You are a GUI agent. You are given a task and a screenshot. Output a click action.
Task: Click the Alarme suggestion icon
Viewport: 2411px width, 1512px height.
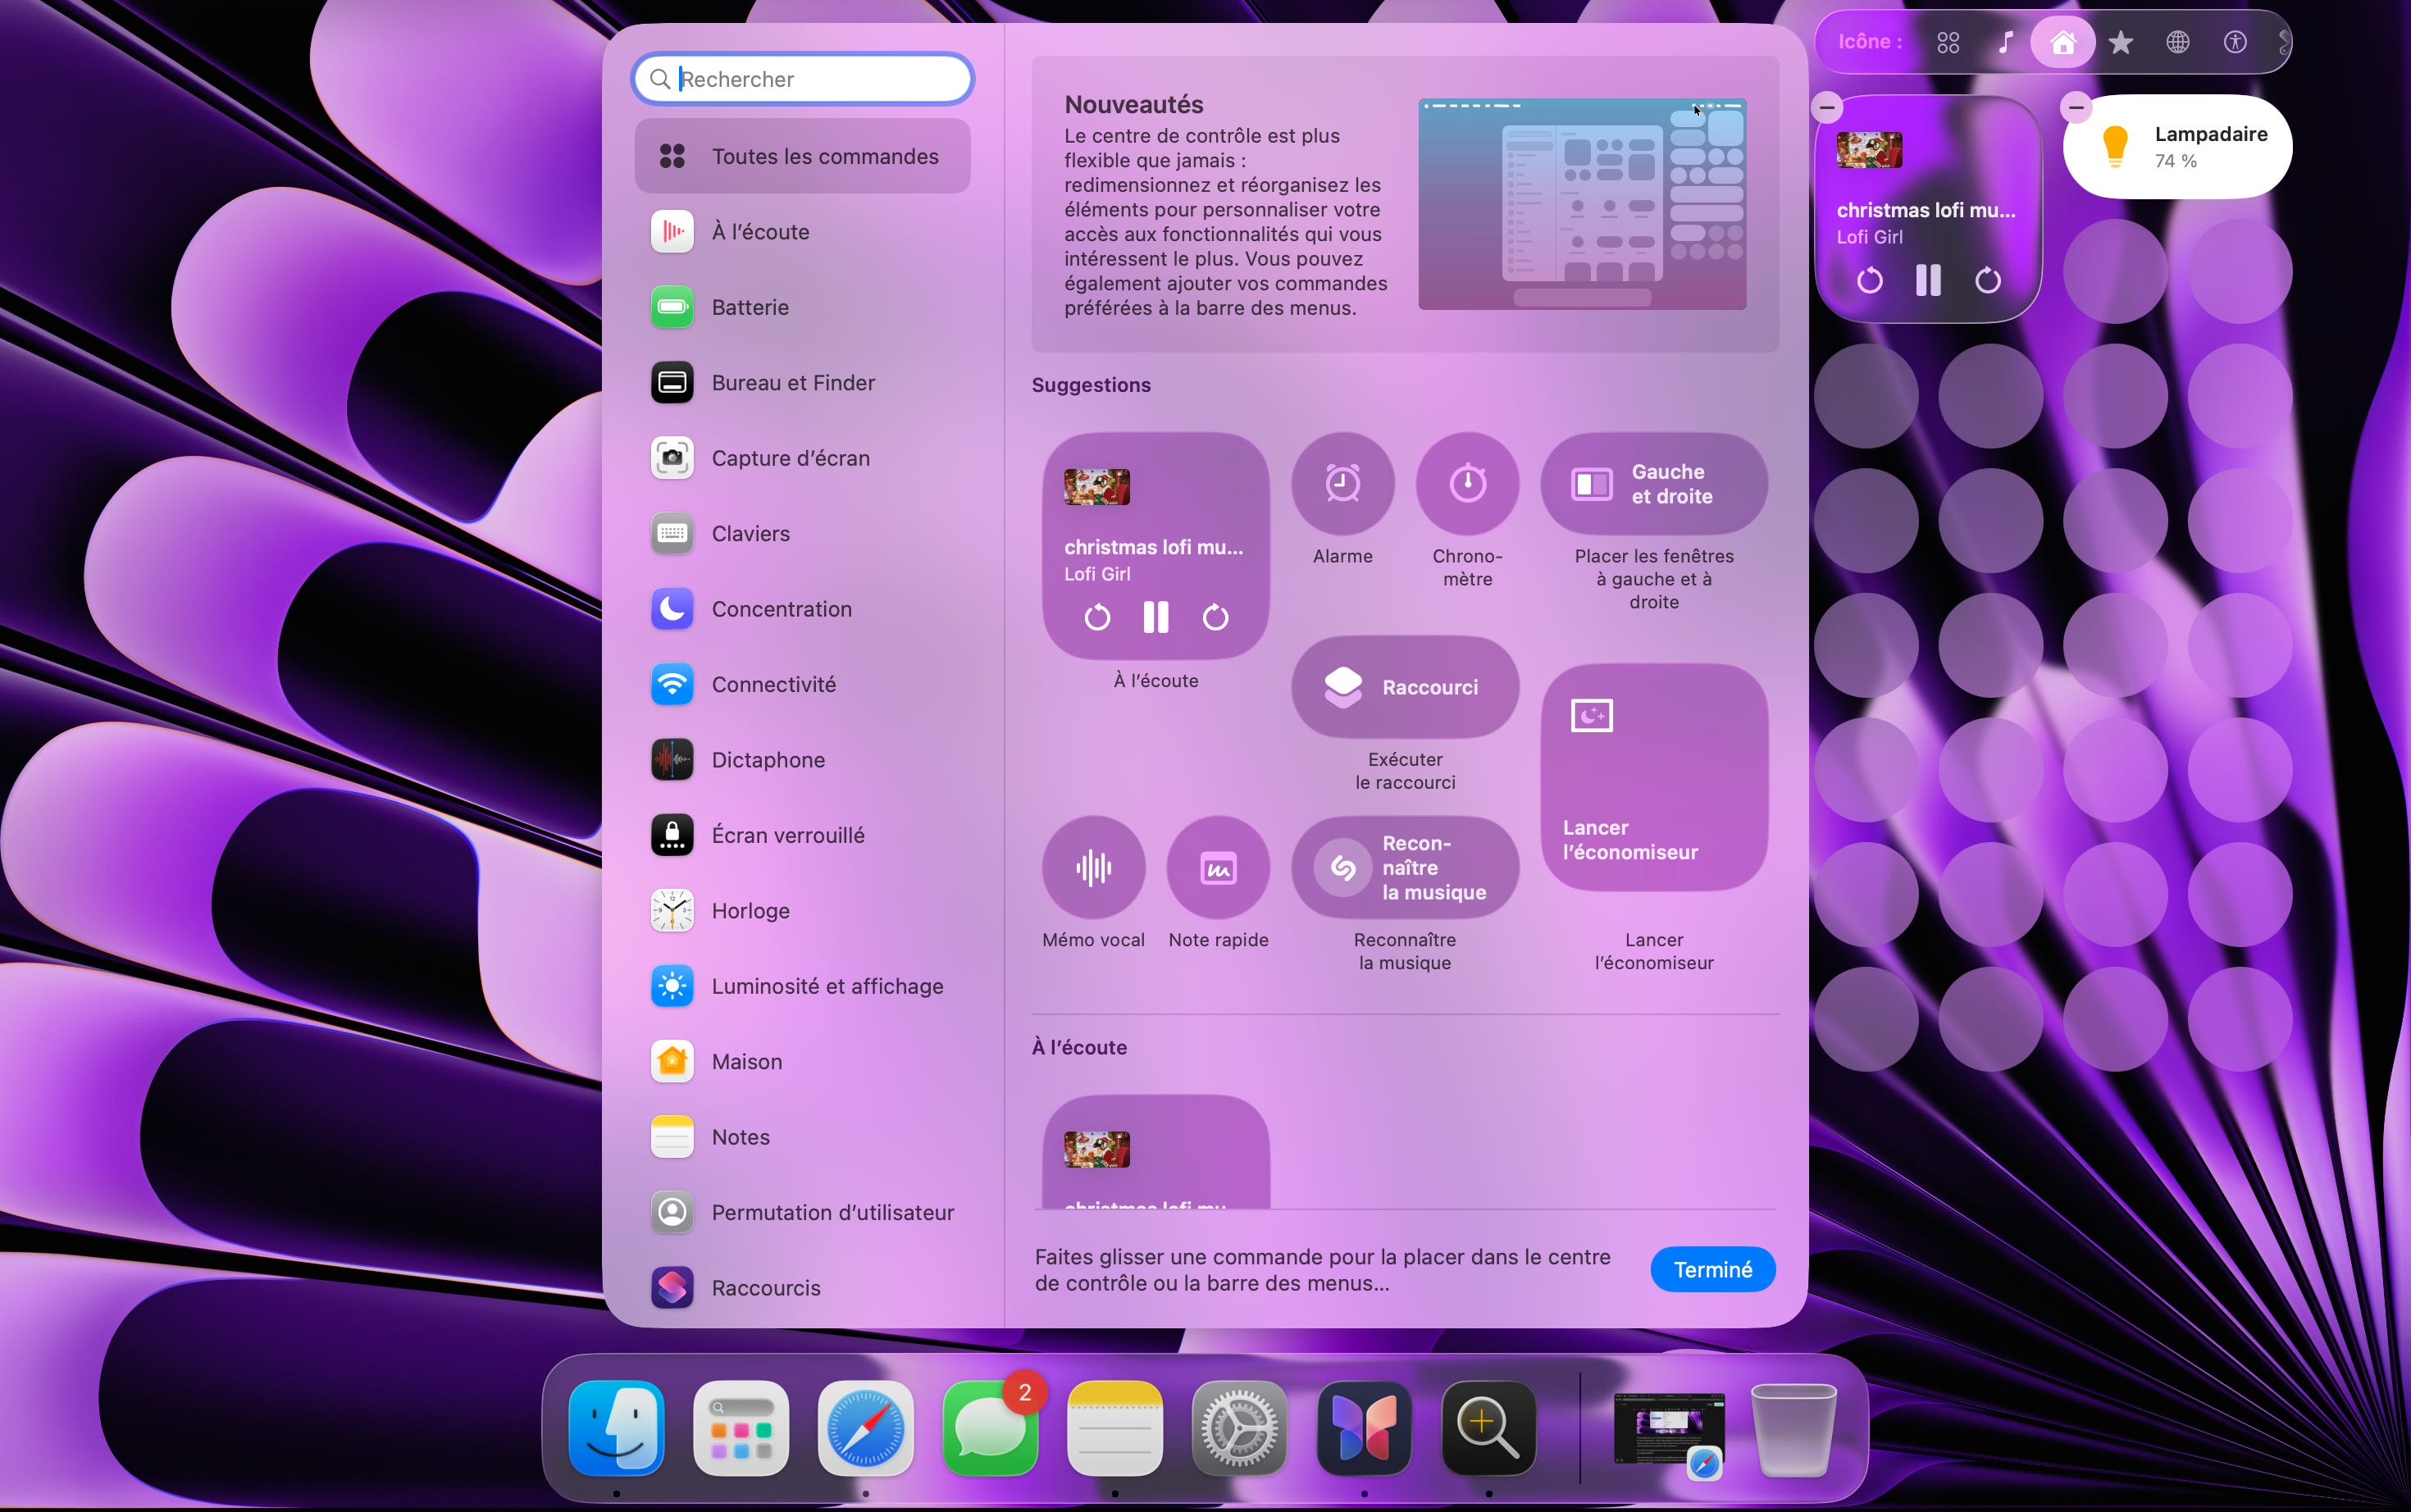(1342, 484)
